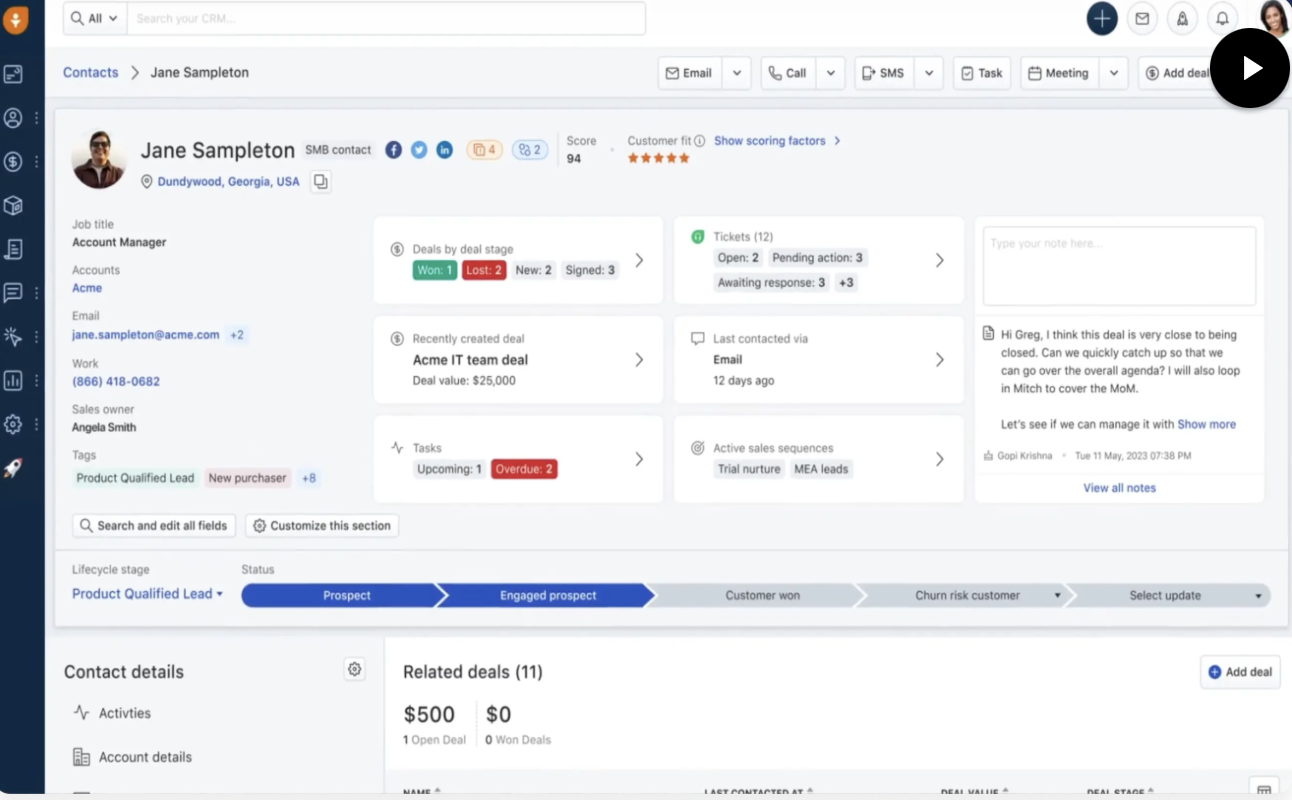Click the orange badge showing 4
The width and height of the screenshot is (1292, 800).
485,150
